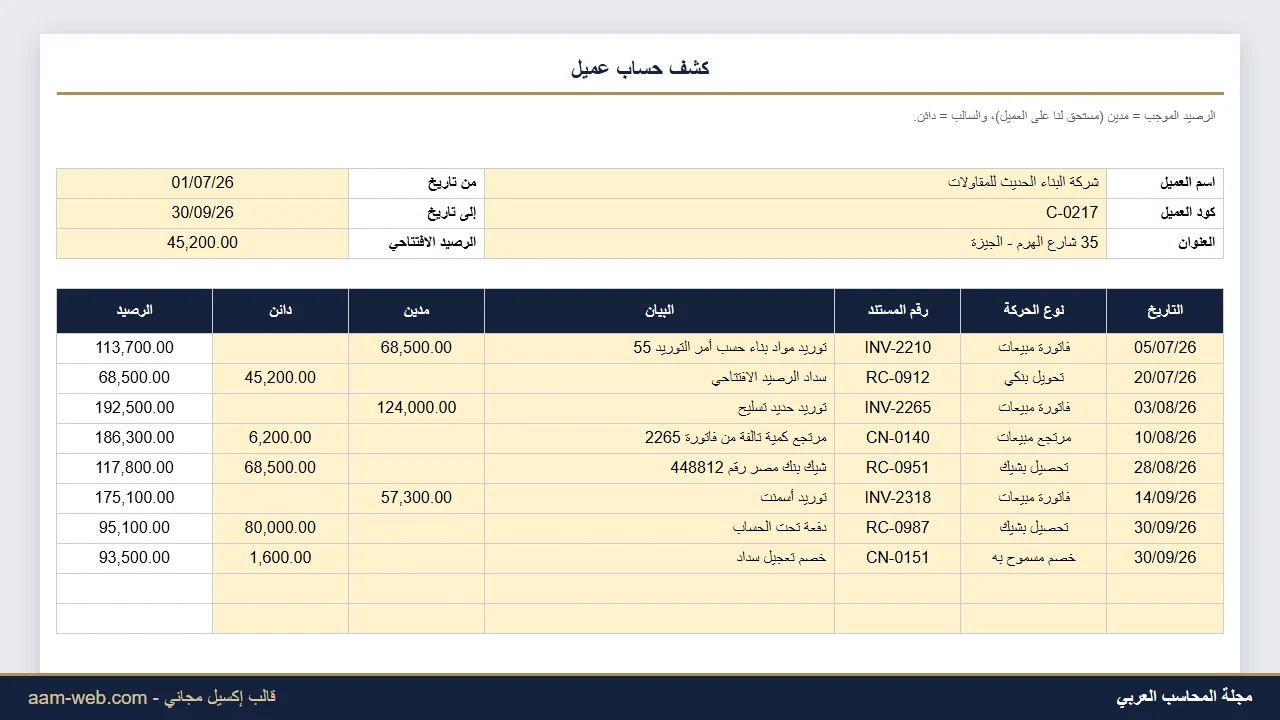1280x720 pixels.
Task: Click document number INV-2265
Action: point(898,408)
